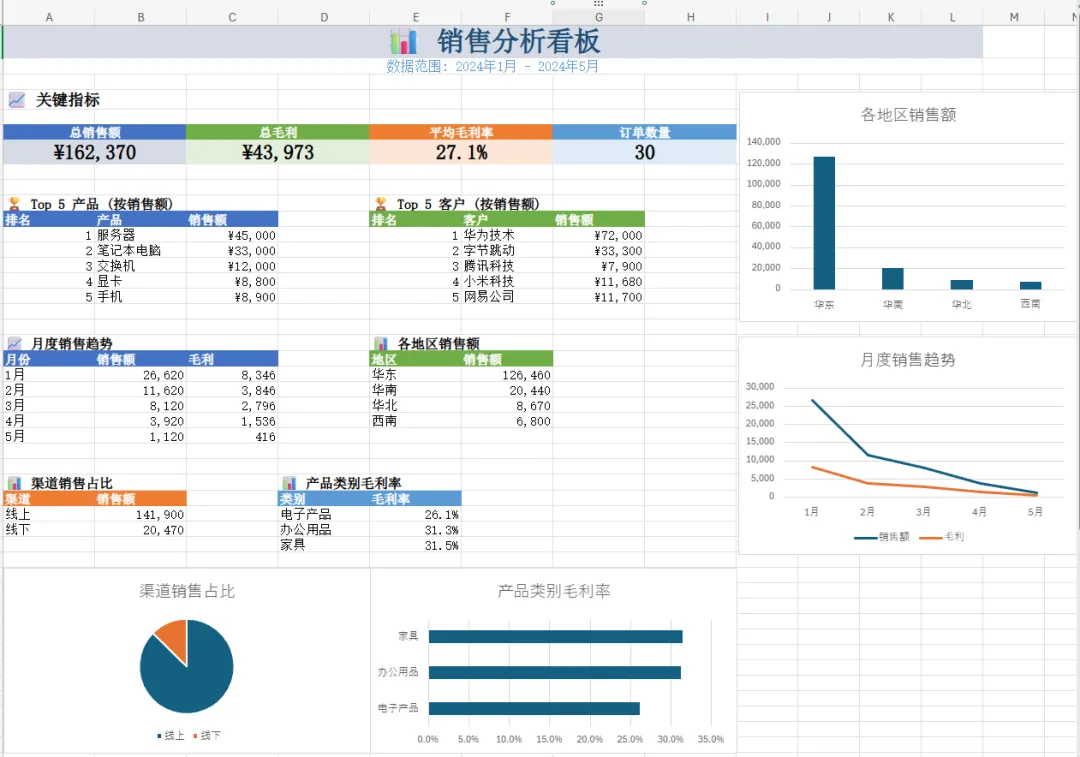
Task: Select the 平均毛利率 value 27.1%
Action: tap(461, 152)
